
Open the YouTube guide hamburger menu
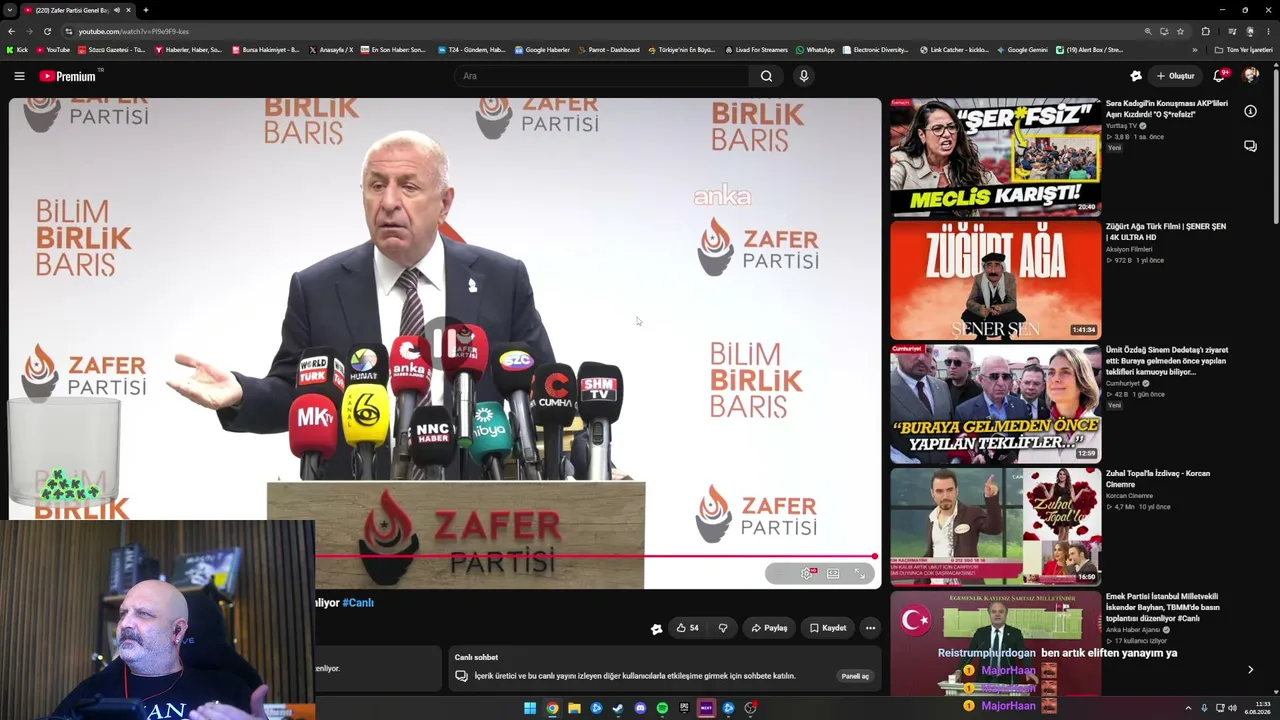click(x=19, y=76)
